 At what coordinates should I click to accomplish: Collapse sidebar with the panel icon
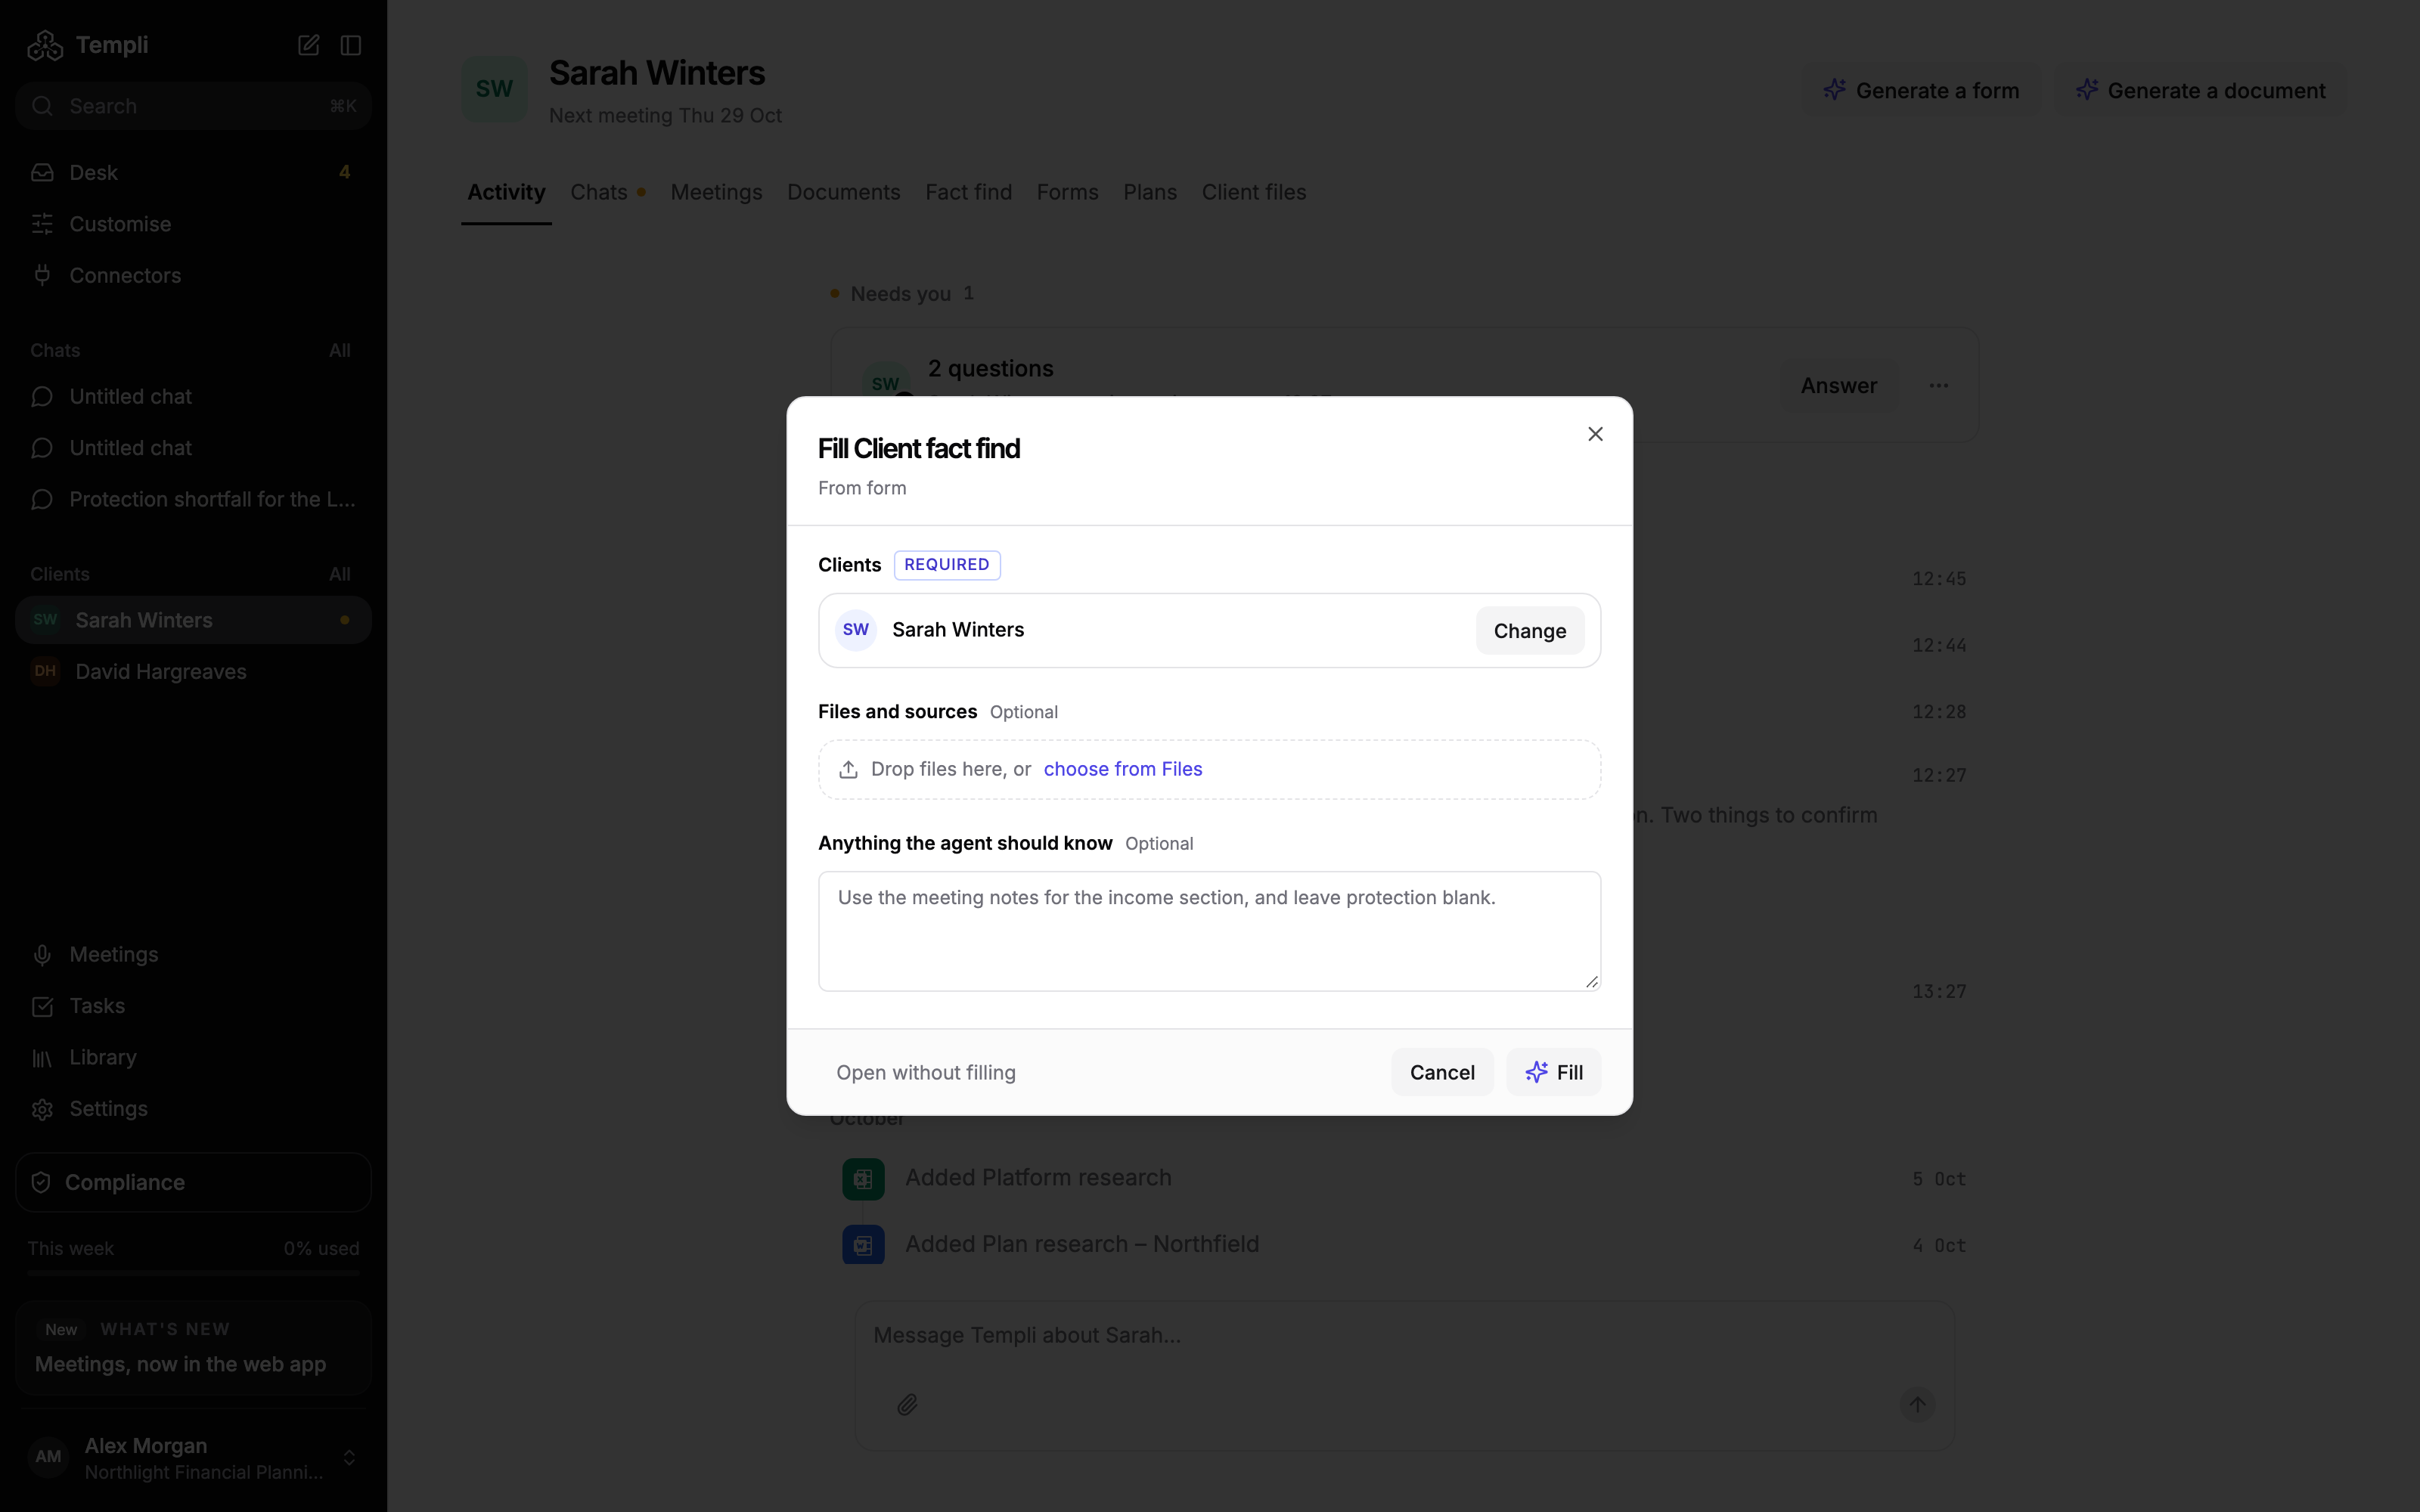[x=350, y=45]
